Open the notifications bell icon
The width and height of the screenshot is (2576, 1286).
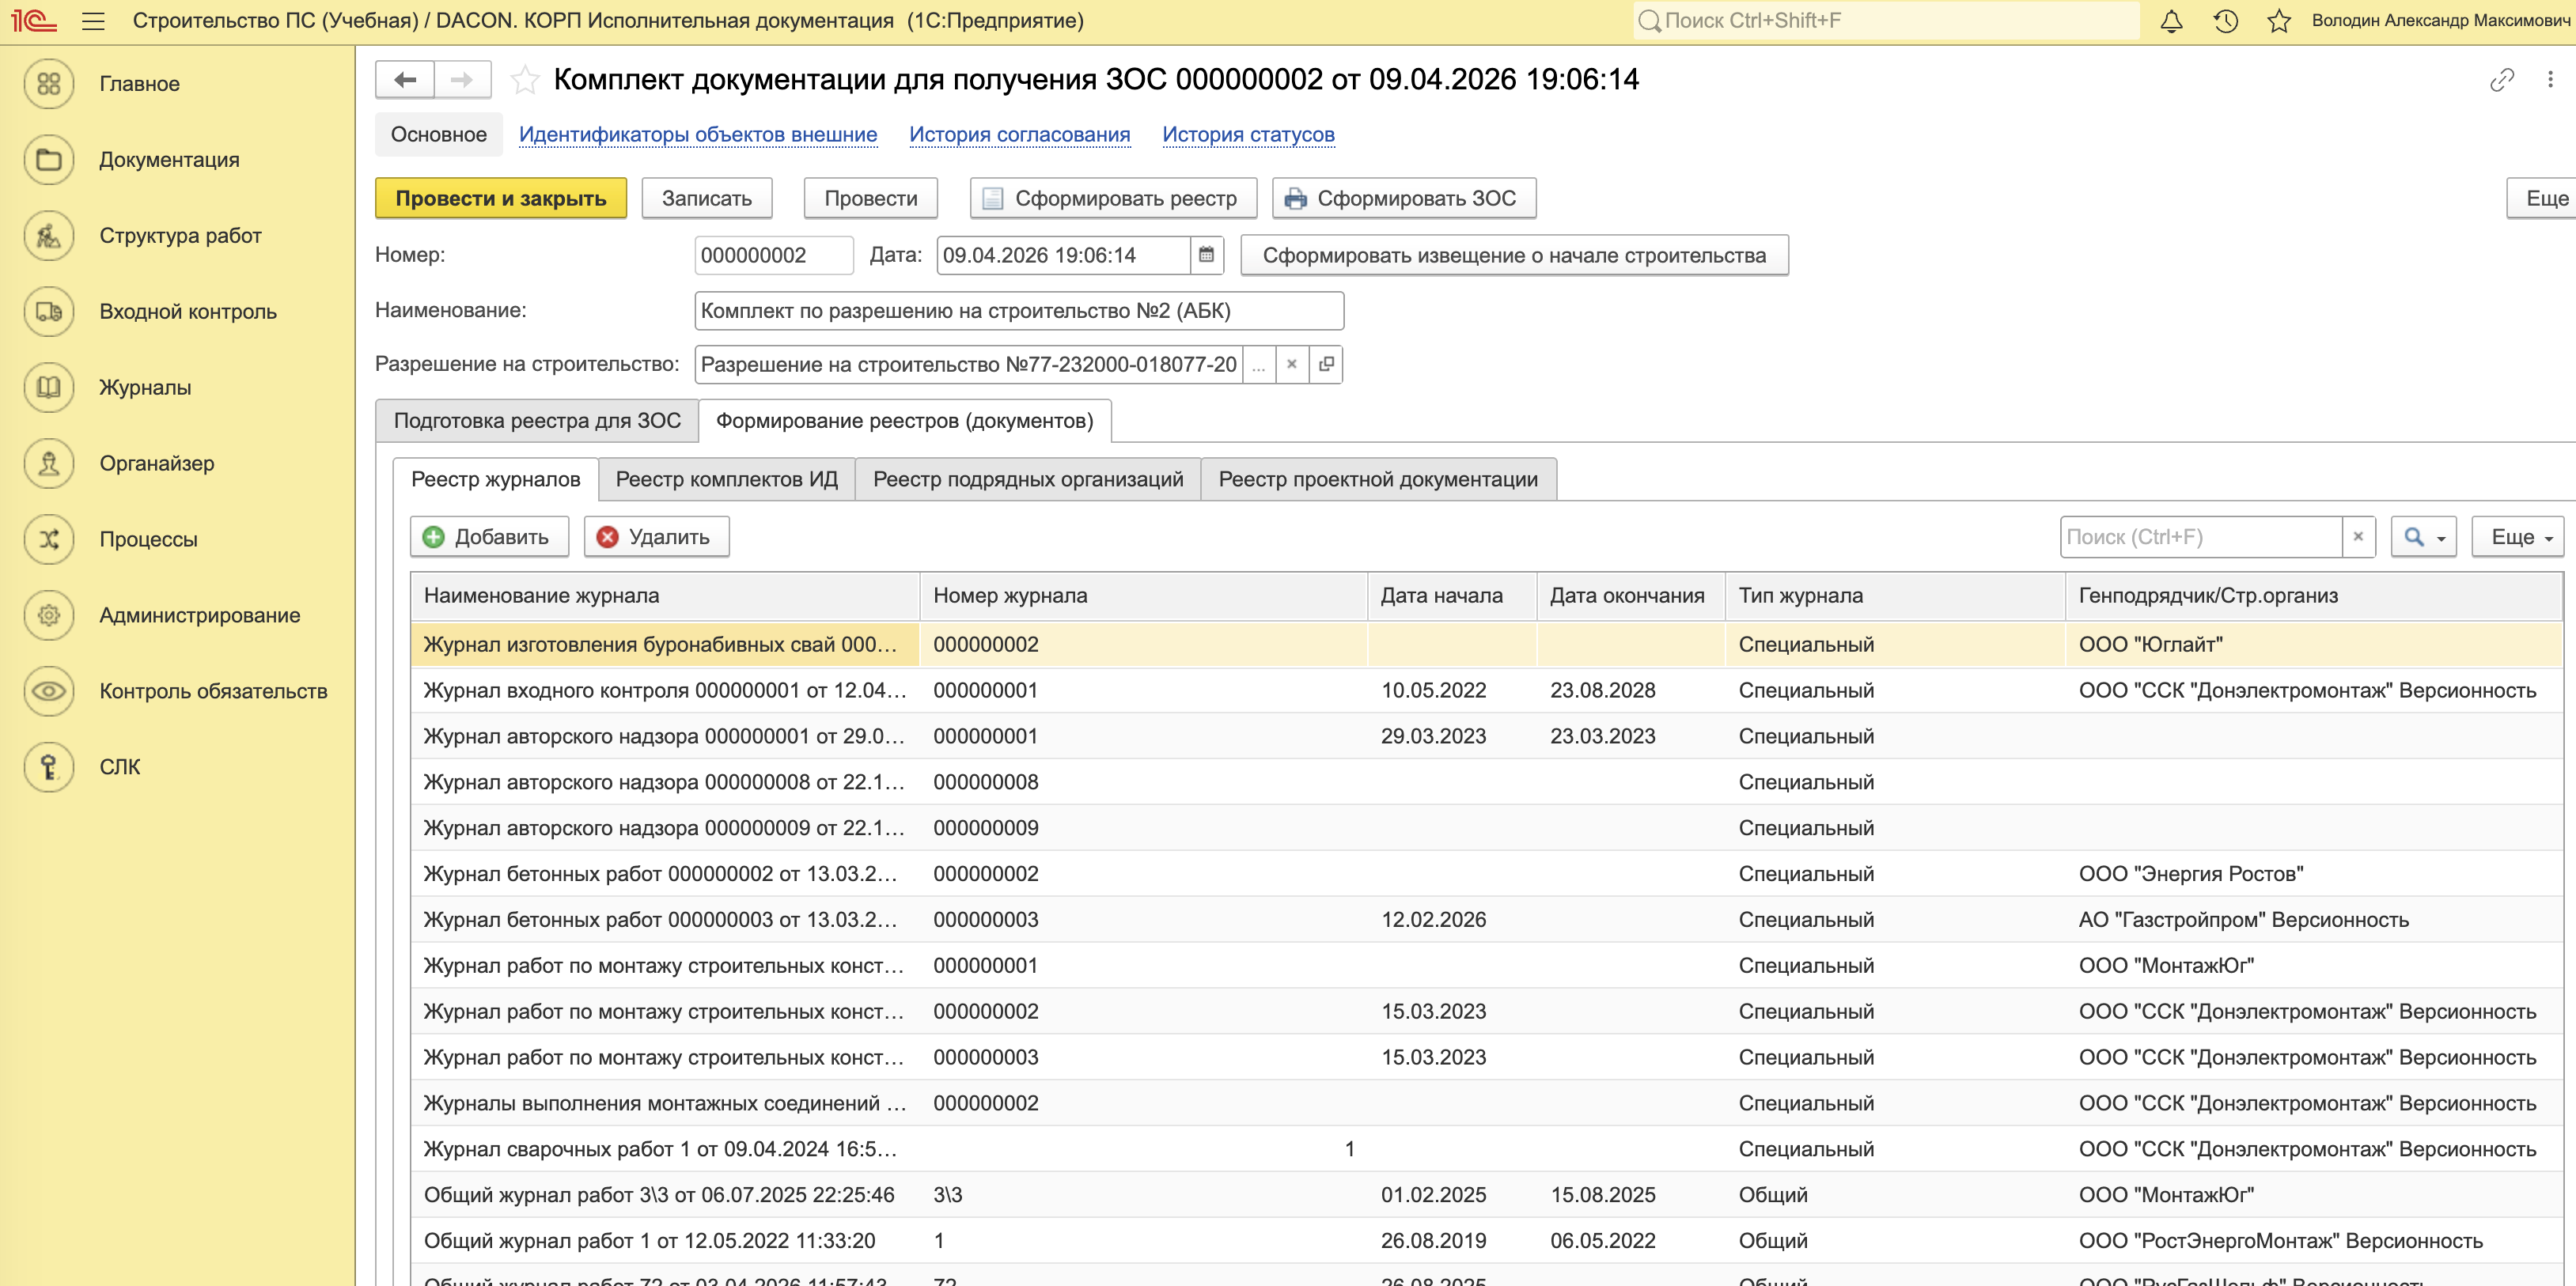[x=2171, y=21]
